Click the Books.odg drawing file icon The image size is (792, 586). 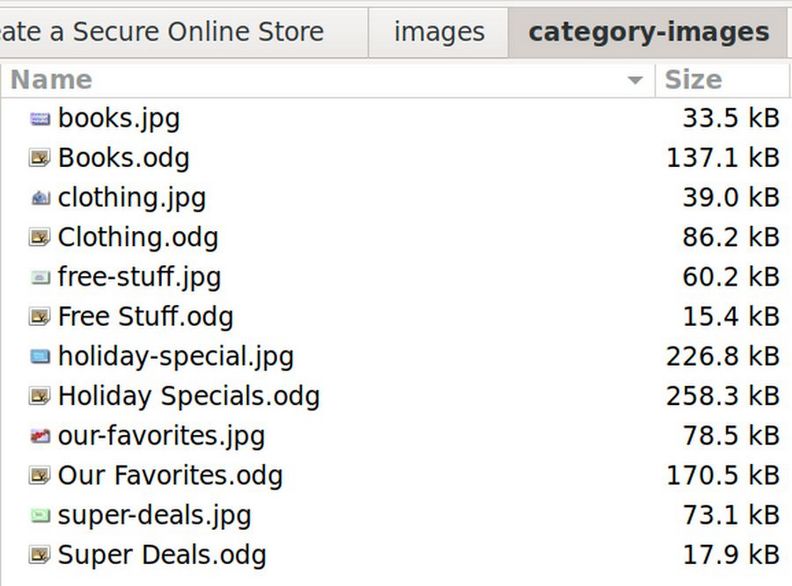click(x=40, y=158)
